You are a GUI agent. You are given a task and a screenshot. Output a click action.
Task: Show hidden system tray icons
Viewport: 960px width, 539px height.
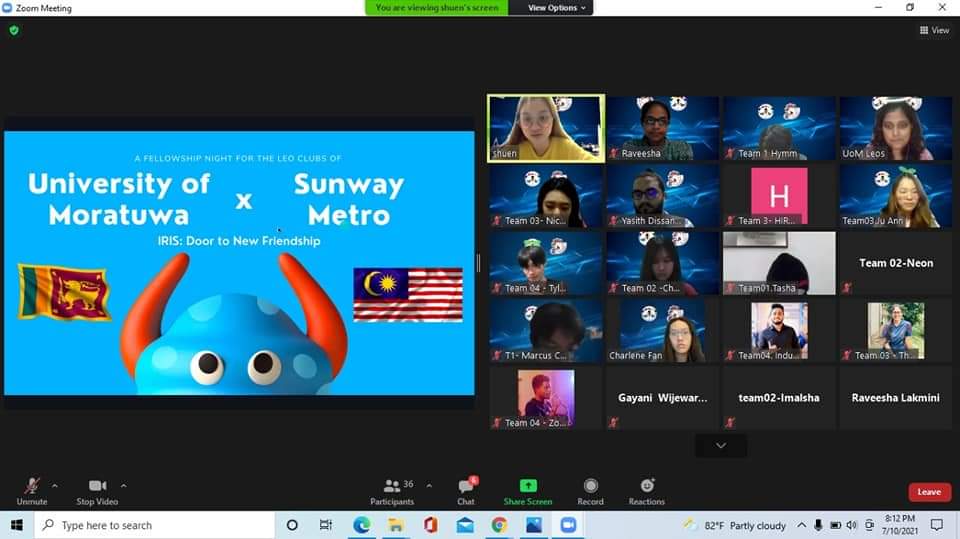[801, 525]
